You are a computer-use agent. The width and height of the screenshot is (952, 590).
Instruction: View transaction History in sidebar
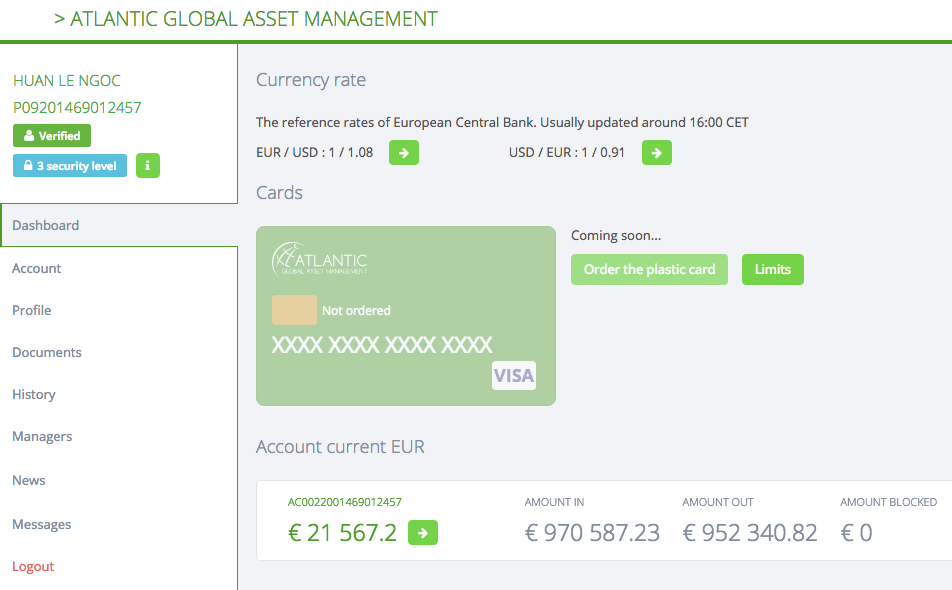34,395
